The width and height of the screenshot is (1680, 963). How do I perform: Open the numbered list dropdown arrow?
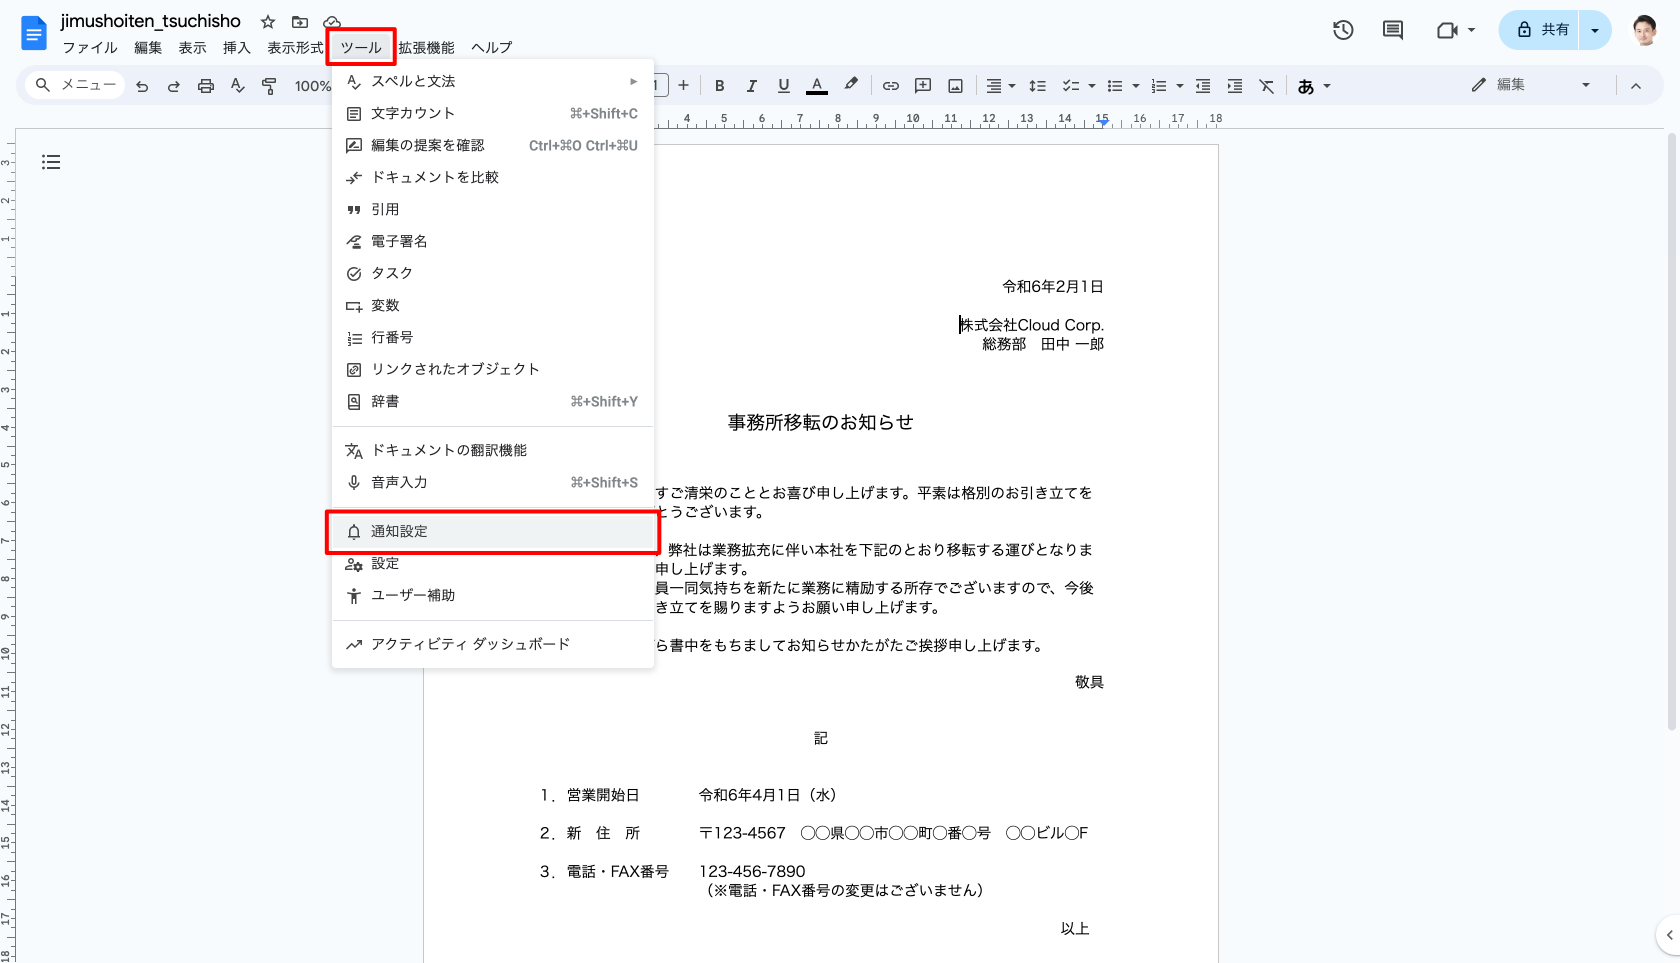(1180, 86)
